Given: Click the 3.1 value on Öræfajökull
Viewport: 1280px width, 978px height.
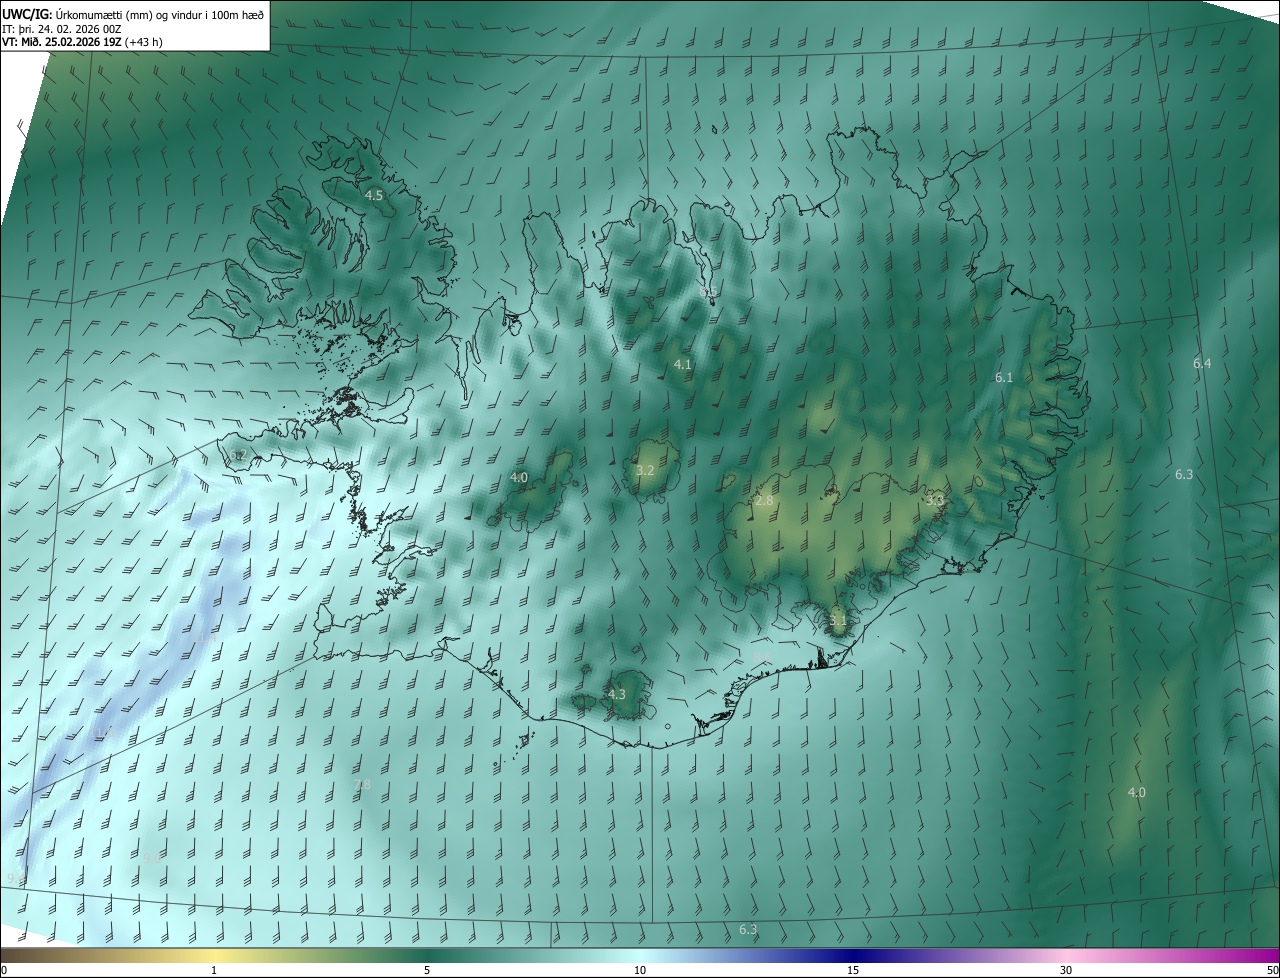Looking at the screenshot, I should click(838, 620).
